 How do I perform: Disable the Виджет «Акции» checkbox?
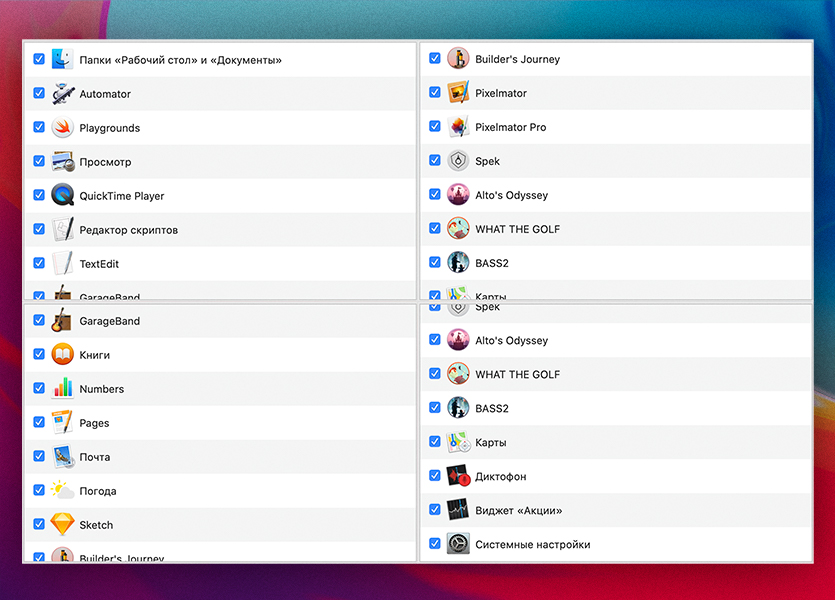tap(435, 510)
